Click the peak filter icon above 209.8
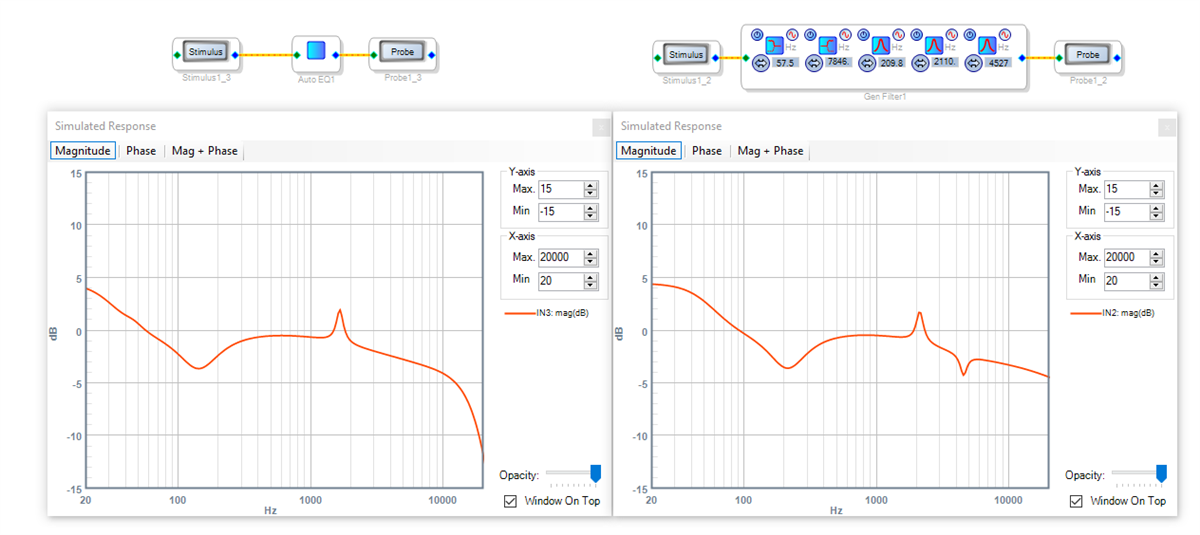Image resolution: width=1200 pixels, height=535 pixels. click(881, 45)
